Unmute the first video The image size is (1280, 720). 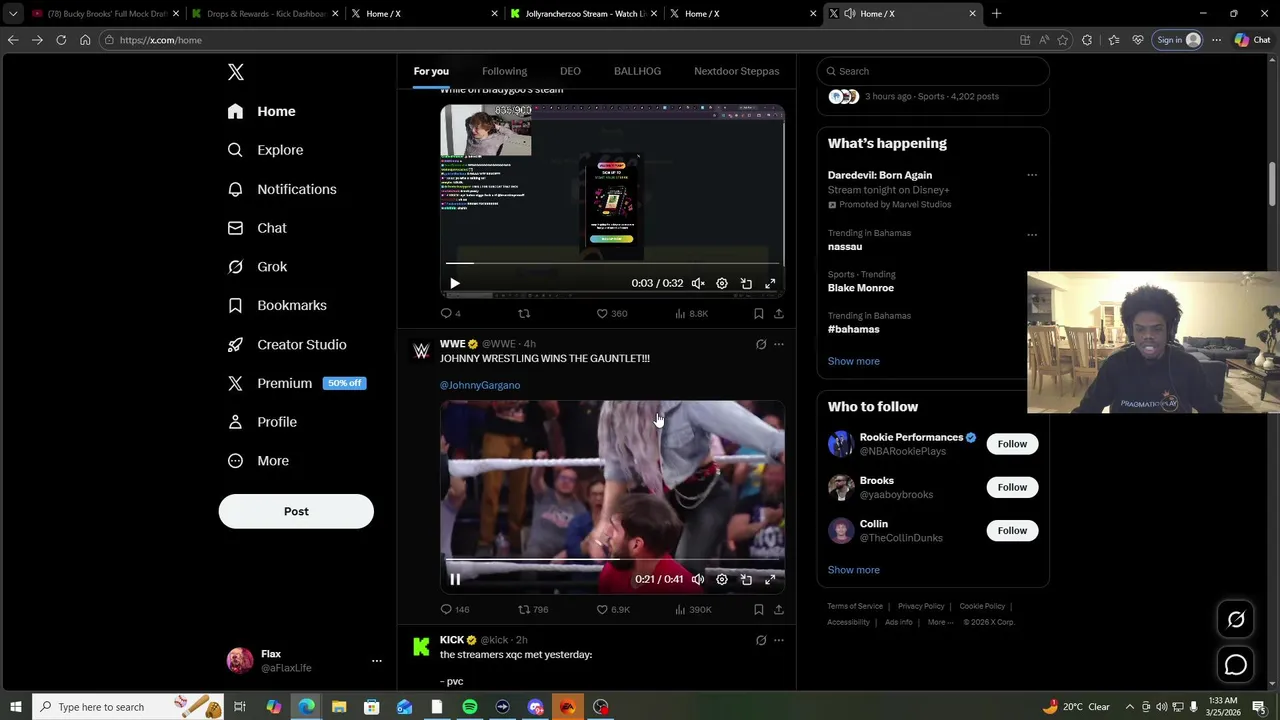[698, 284]
